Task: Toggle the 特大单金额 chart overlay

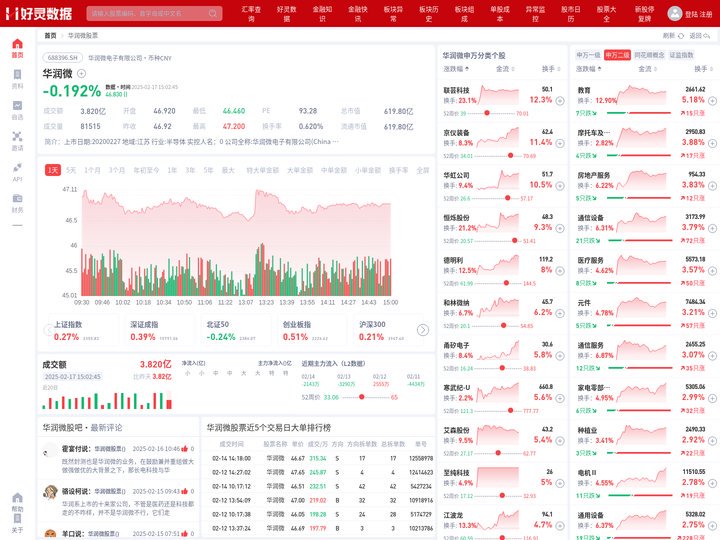Action: pyautogui.click(x=263, y=170)
